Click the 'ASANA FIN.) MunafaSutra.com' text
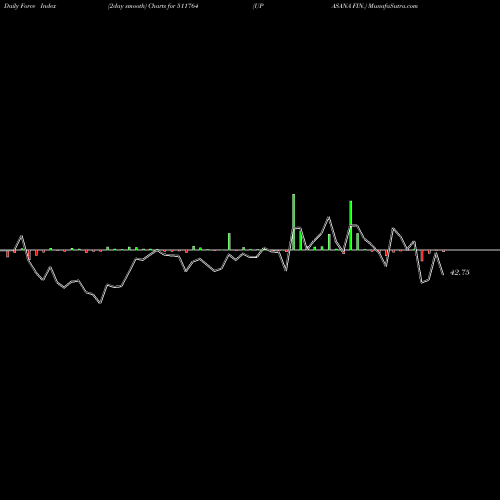 (x=374, y=6)
